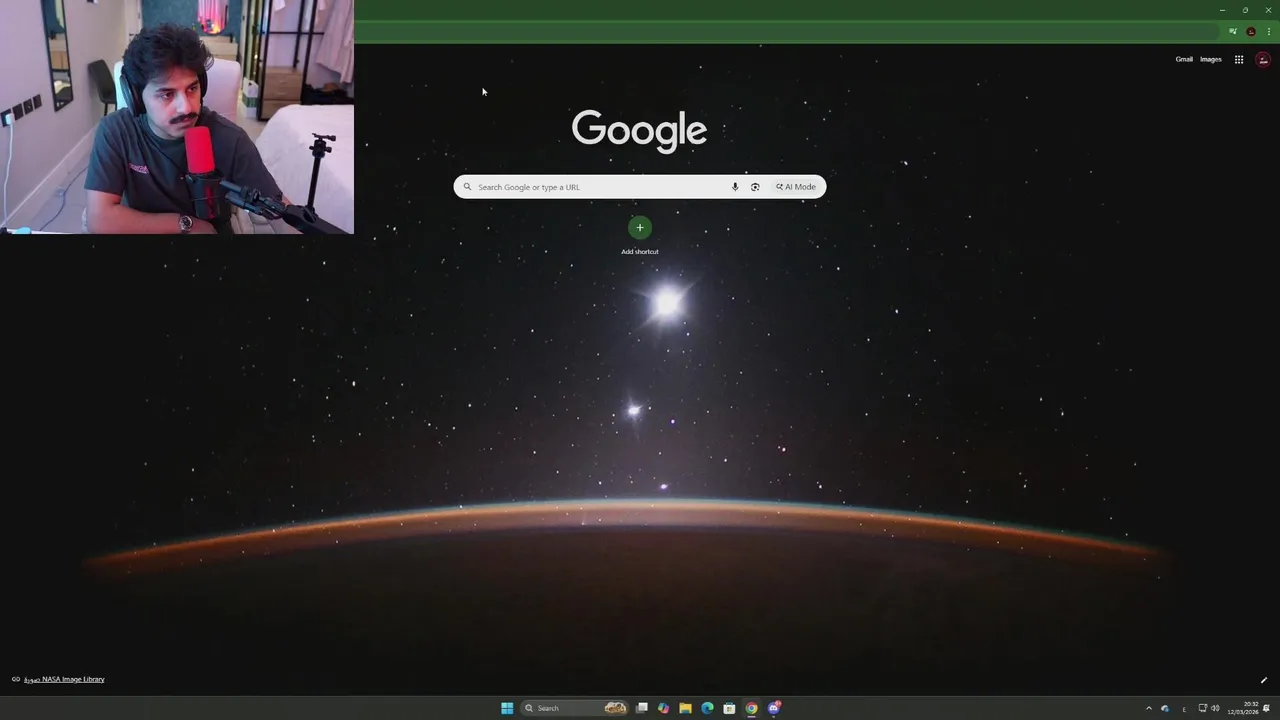
Task: Open Chrome three-dot menu
Action: (x=1269, y=31)
